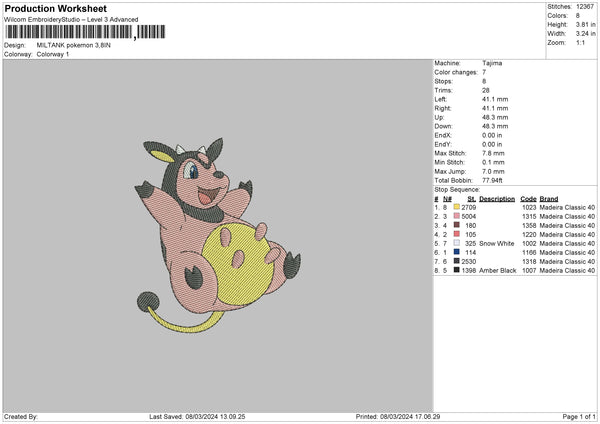600x424 pixels.
Task: Click the 'Stop Sequence:' heading
Action: (457, 189)
